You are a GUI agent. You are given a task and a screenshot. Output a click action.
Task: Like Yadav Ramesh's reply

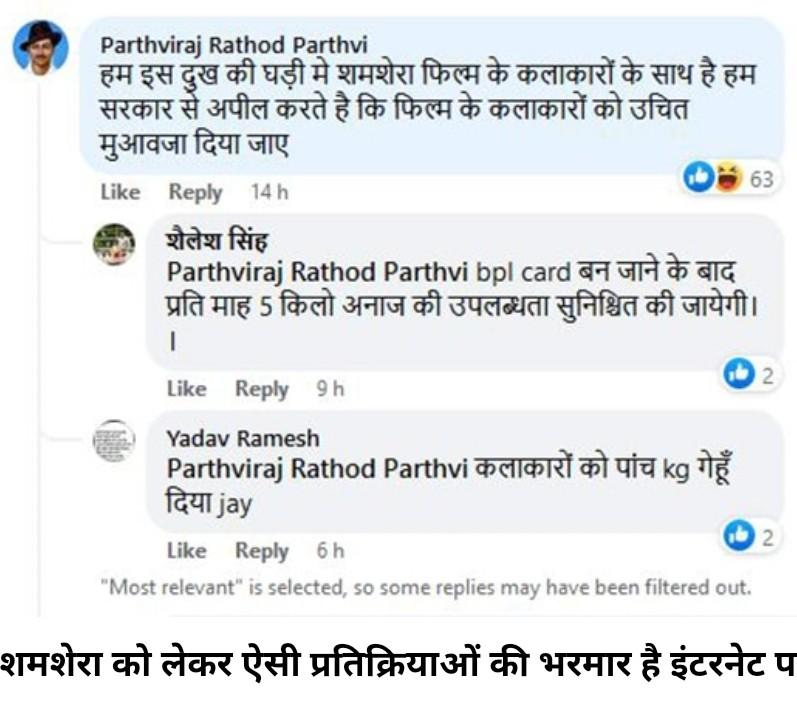coord(186,550)
